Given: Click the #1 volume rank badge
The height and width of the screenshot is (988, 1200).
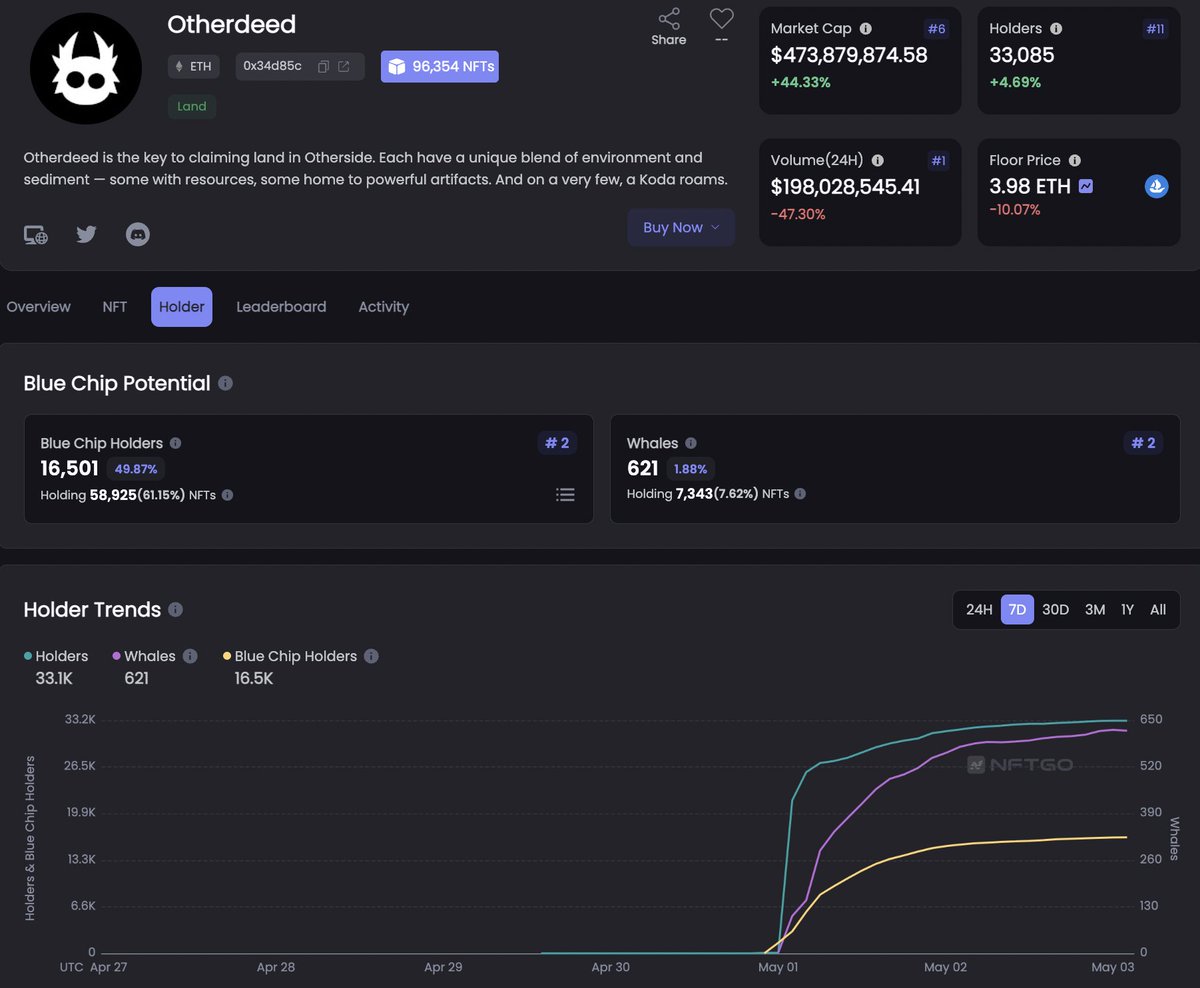Looking at the screenshot, I should pyautogui.click(x=938, y=160).
